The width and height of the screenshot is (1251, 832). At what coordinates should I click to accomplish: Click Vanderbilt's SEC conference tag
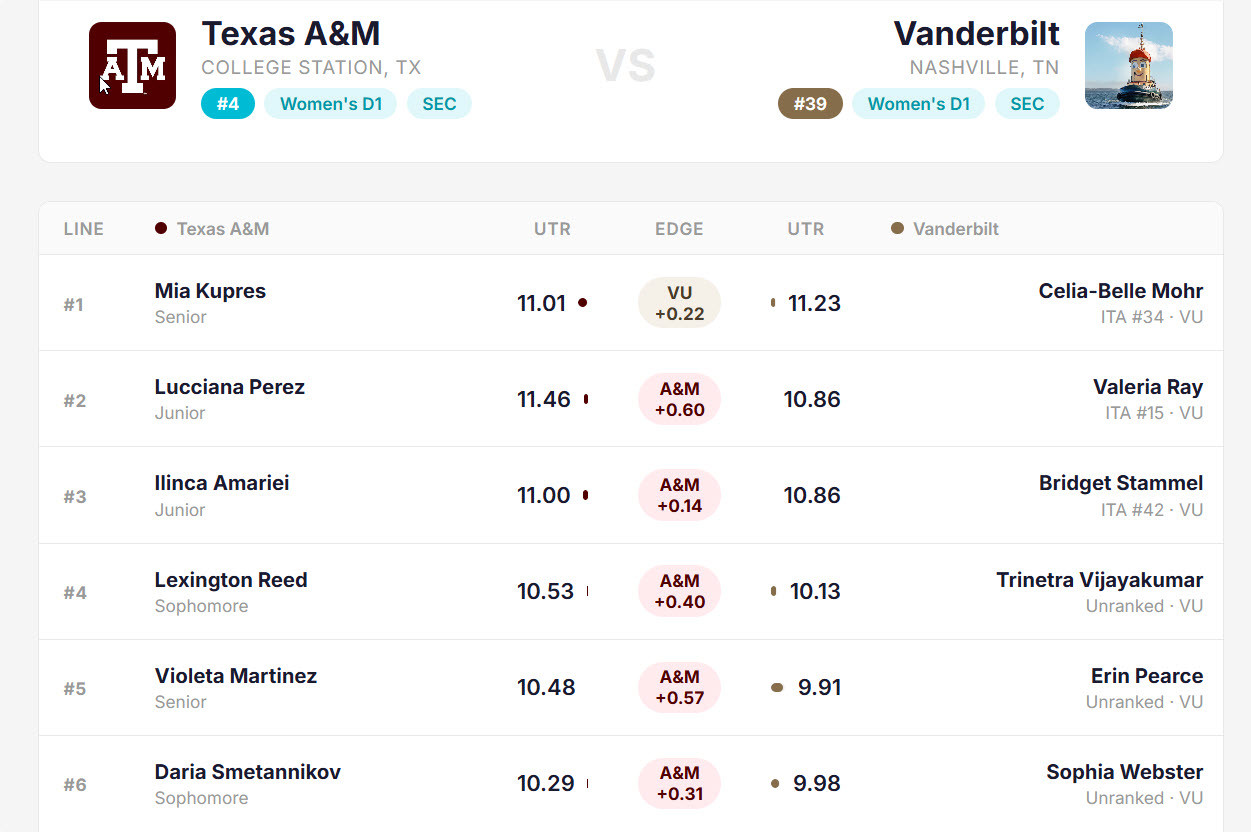pos(1027,104)
